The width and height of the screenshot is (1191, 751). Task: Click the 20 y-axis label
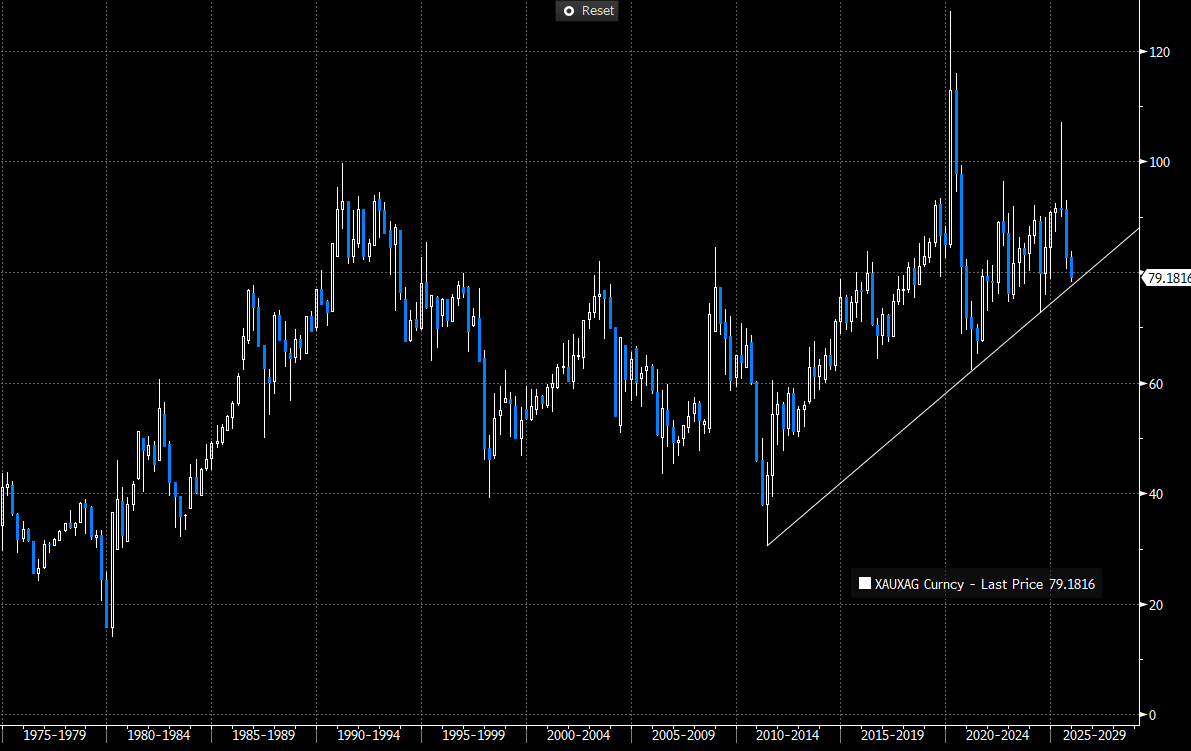pos(1156,605)
